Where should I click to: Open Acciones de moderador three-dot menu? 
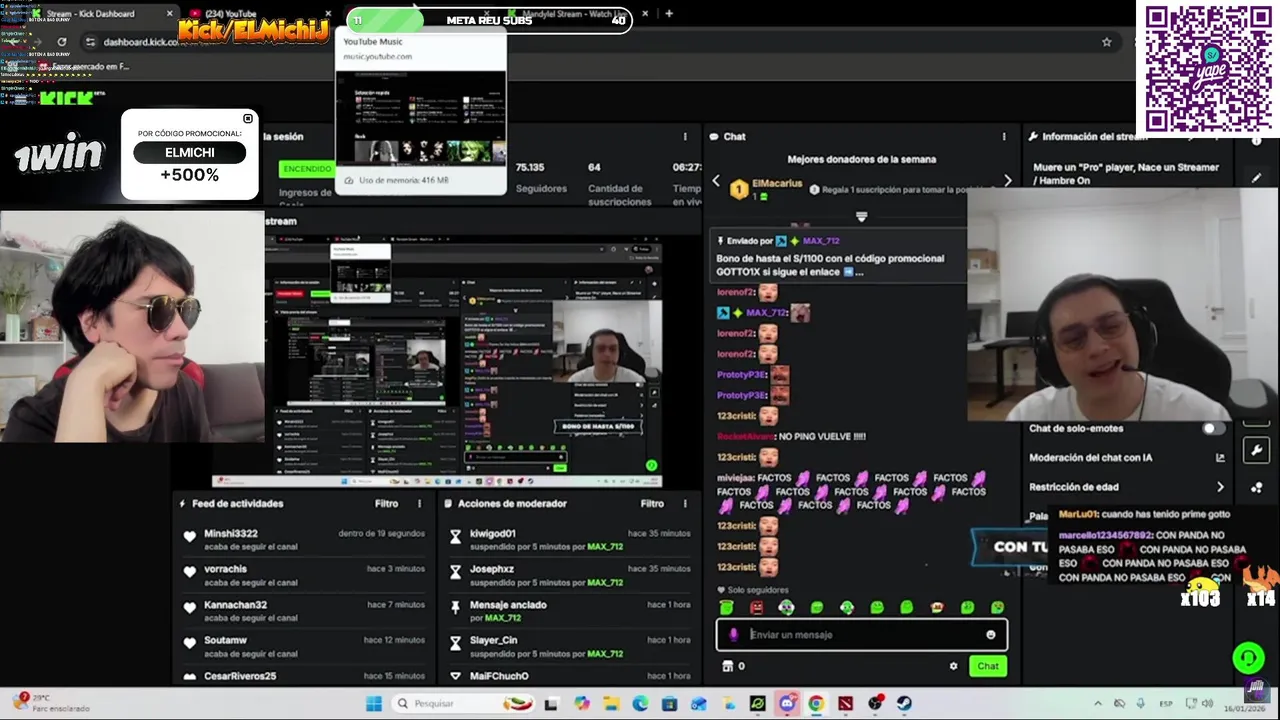click(685, 504)
